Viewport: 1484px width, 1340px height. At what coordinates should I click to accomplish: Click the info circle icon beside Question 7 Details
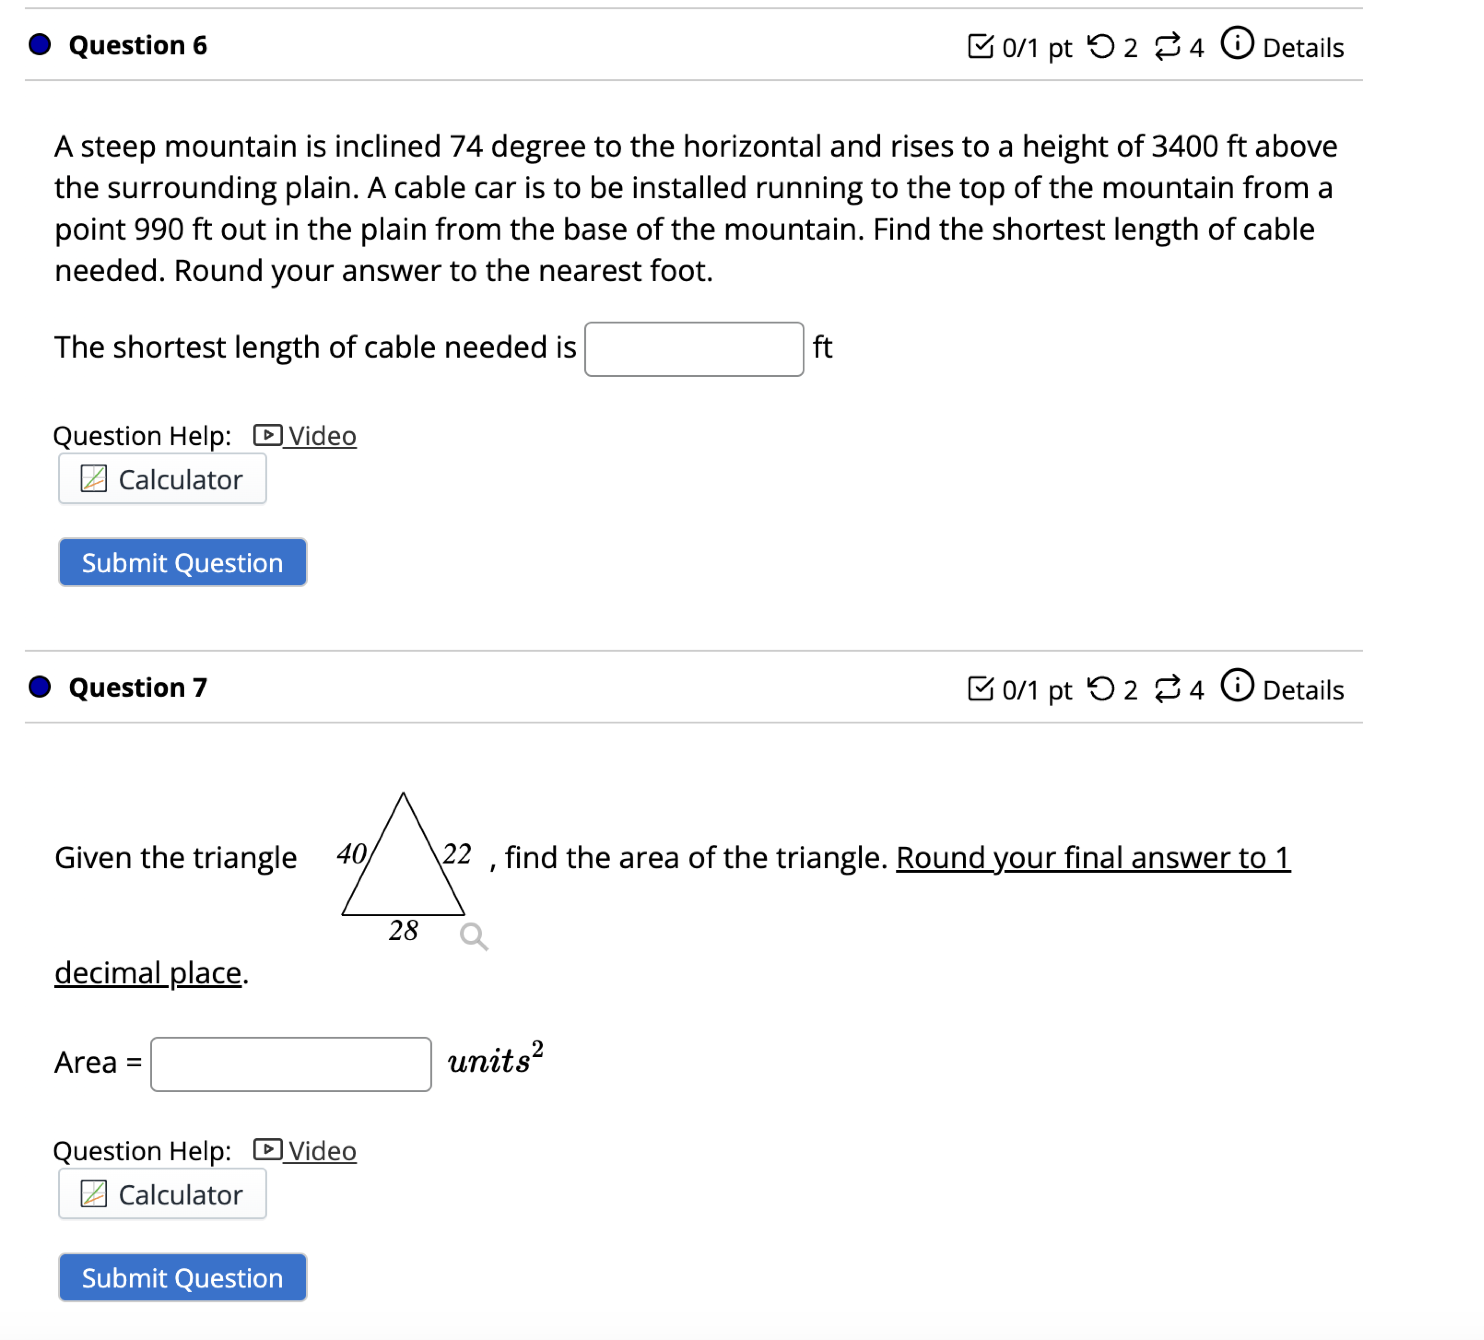tap(1237, 688)
